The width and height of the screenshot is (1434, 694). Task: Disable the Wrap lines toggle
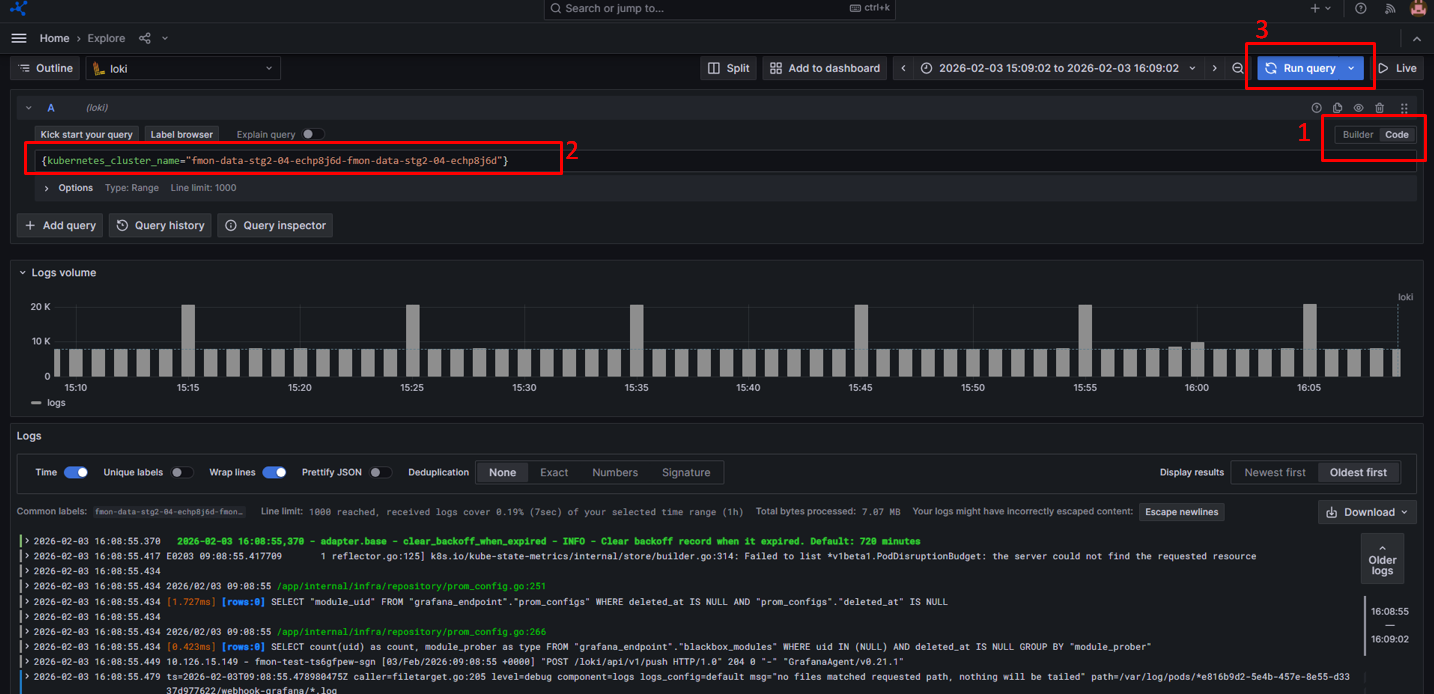coord(274,472)
